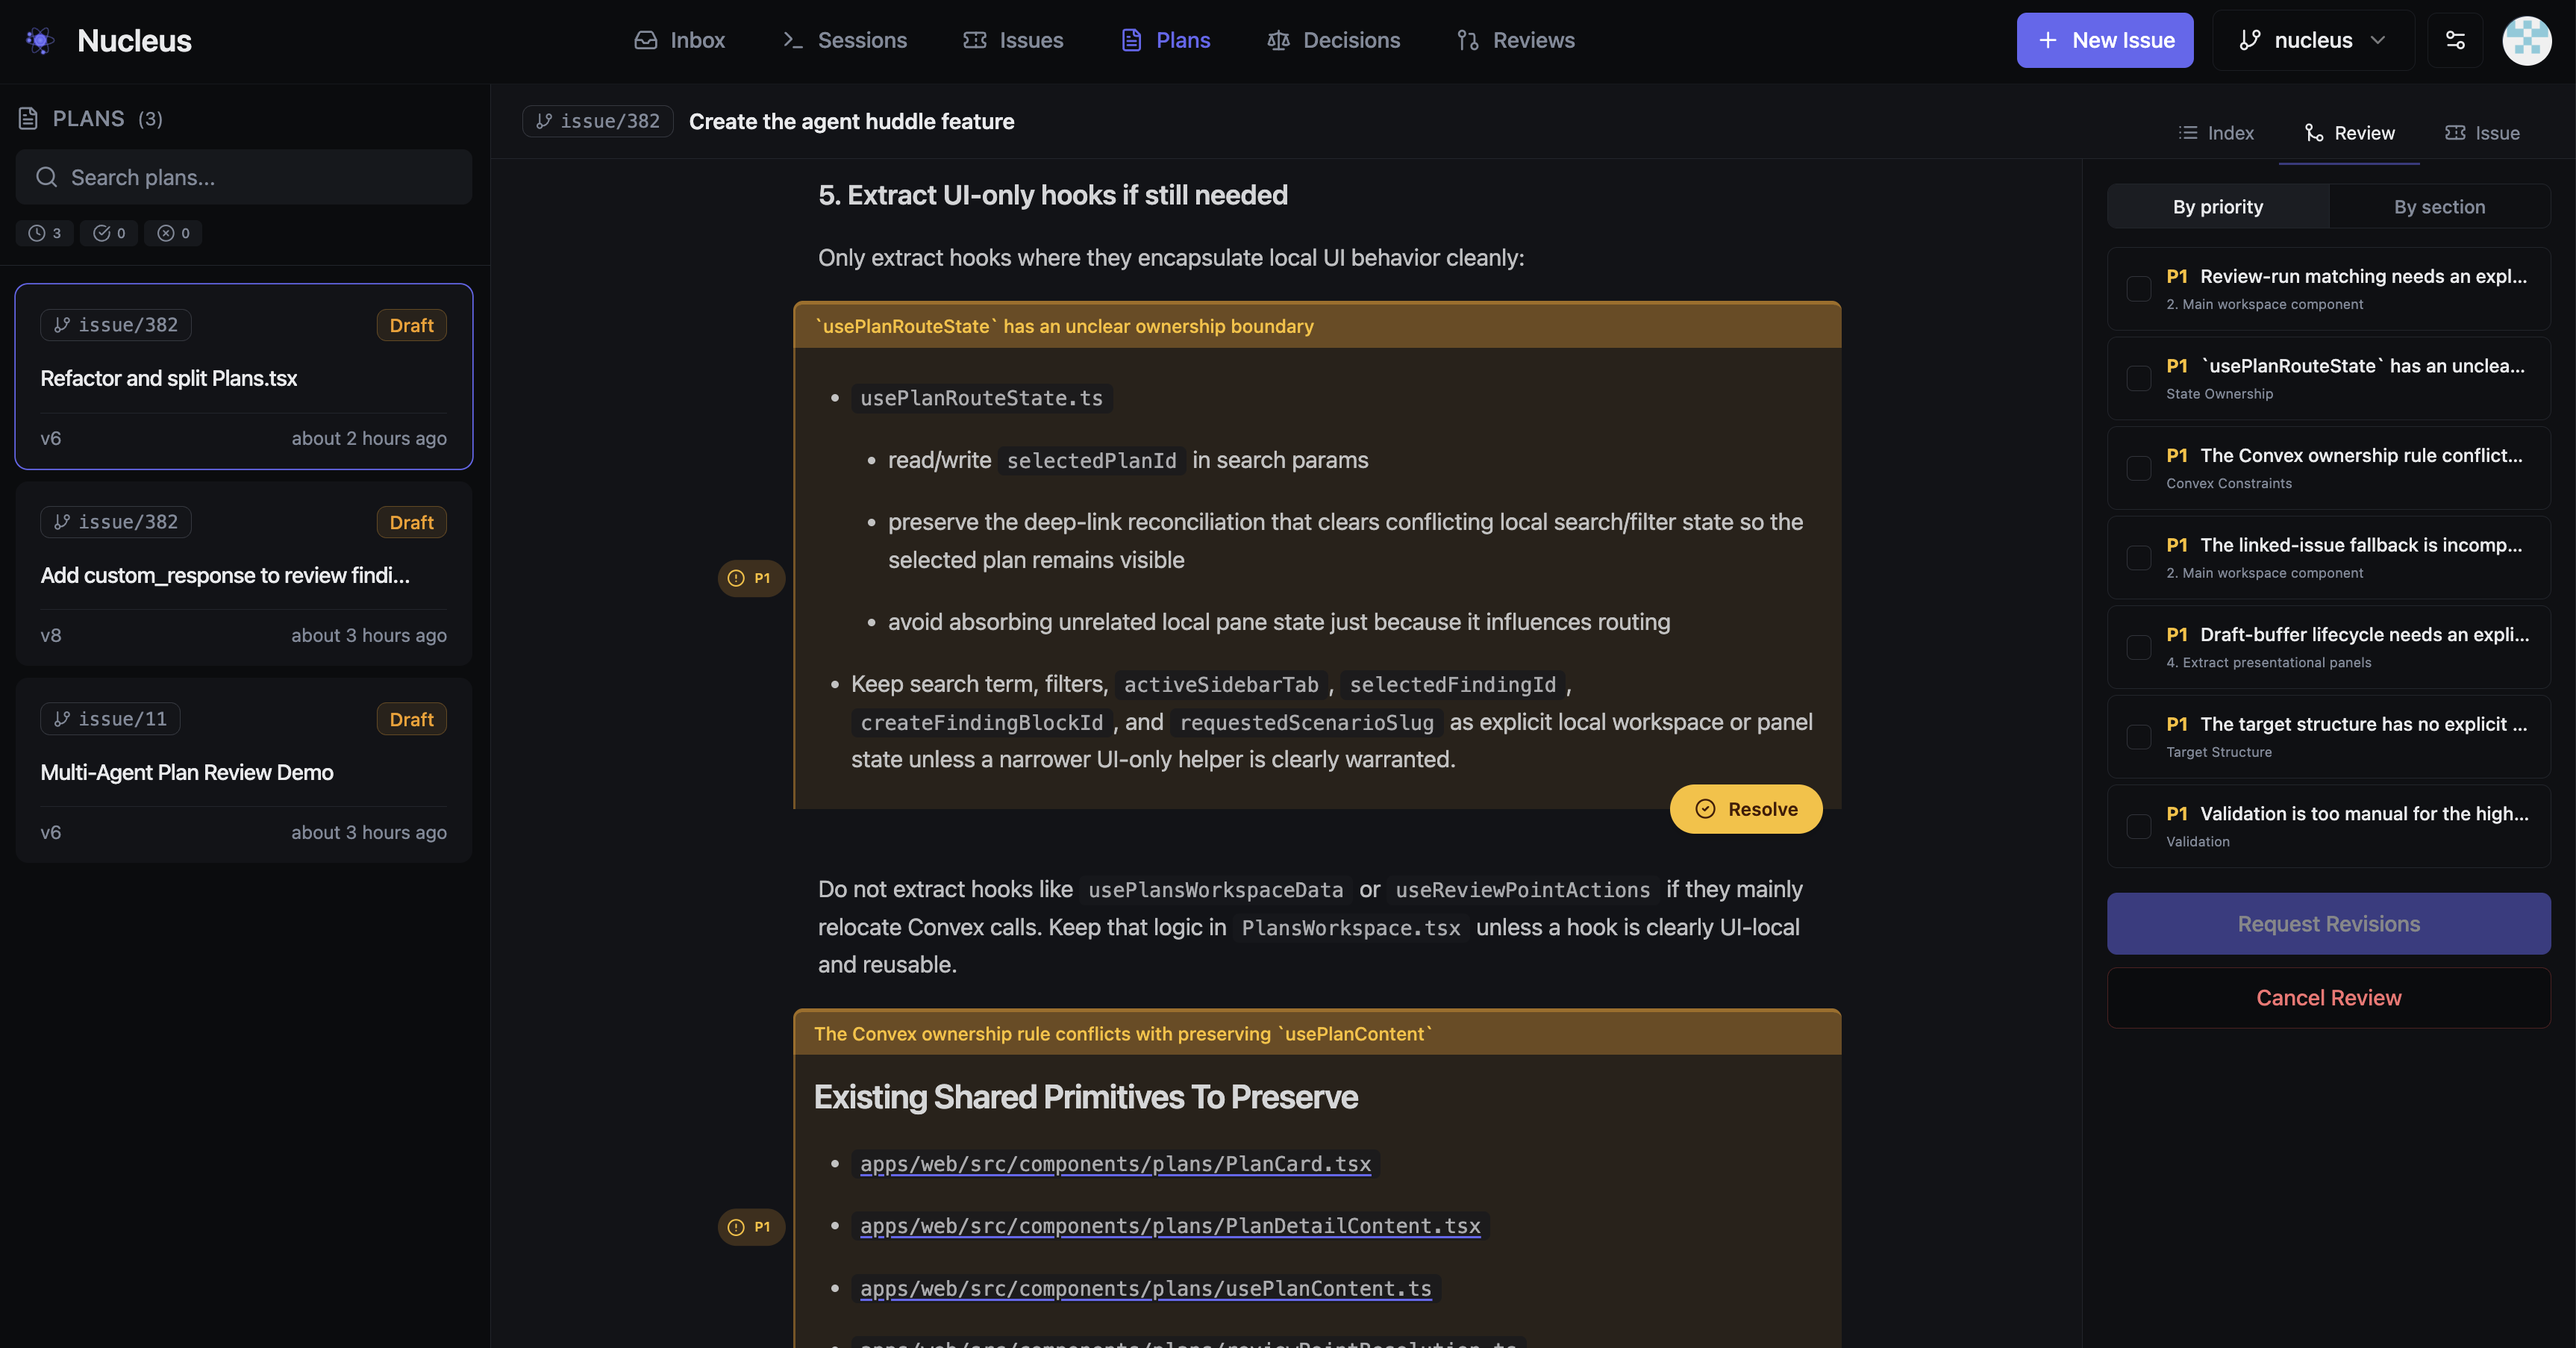Switch to the Index tab

(2216, 132)
